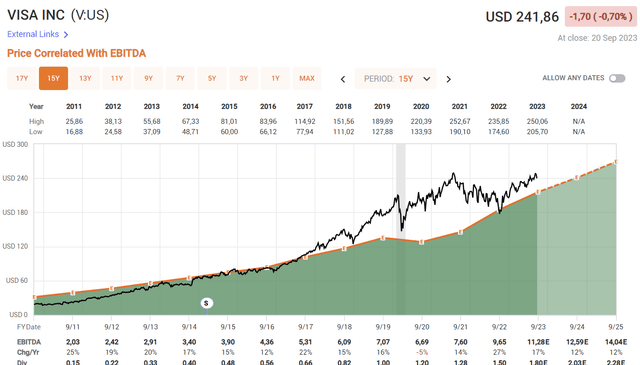Toggle the Allow Any Dates switch
The width and height of the screenshot is (640, 365).
click(617, 78)
